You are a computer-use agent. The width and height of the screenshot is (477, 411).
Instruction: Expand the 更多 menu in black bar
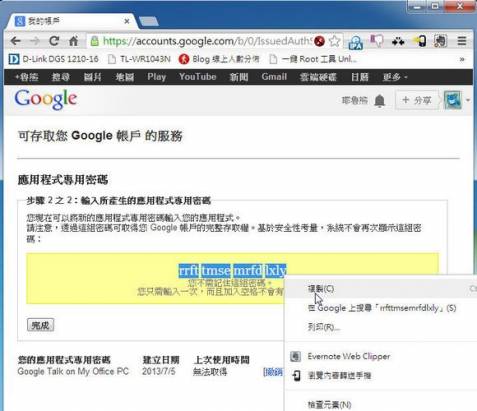pos(395,77)
